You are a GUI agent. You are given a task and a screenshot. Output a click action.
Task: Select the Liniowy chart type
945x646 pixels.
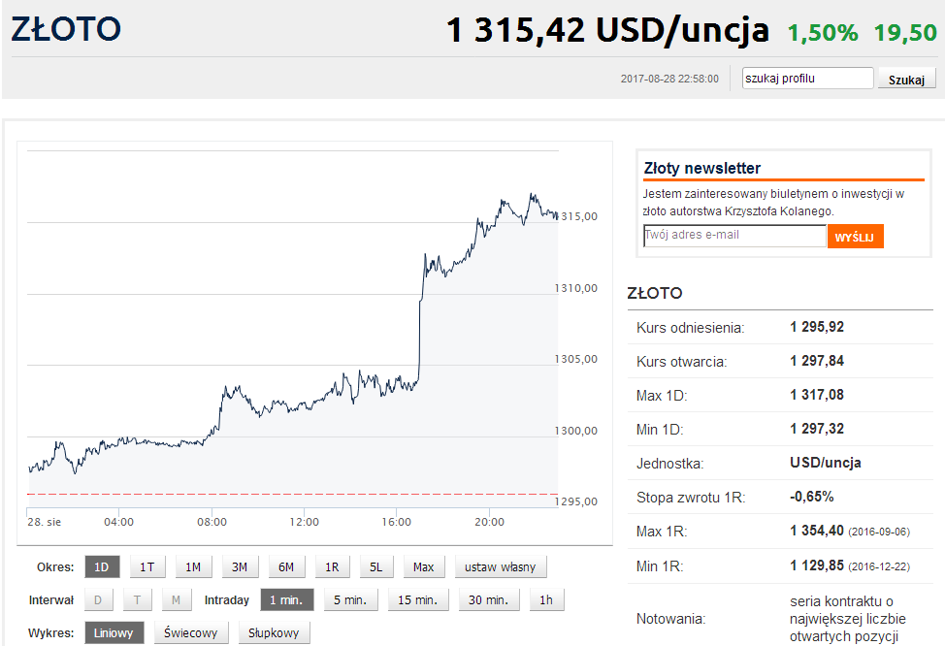tap(114, 633)
